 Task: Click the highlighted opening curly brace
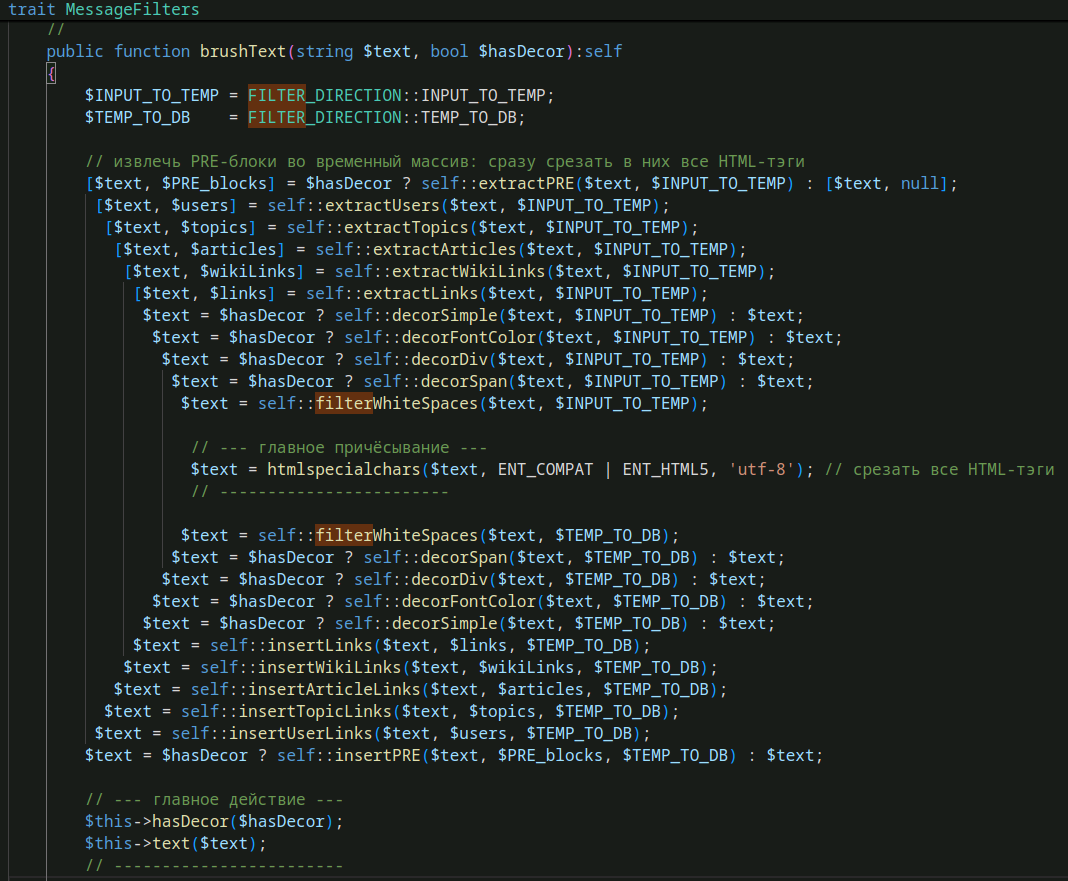(x=51, y=73)
